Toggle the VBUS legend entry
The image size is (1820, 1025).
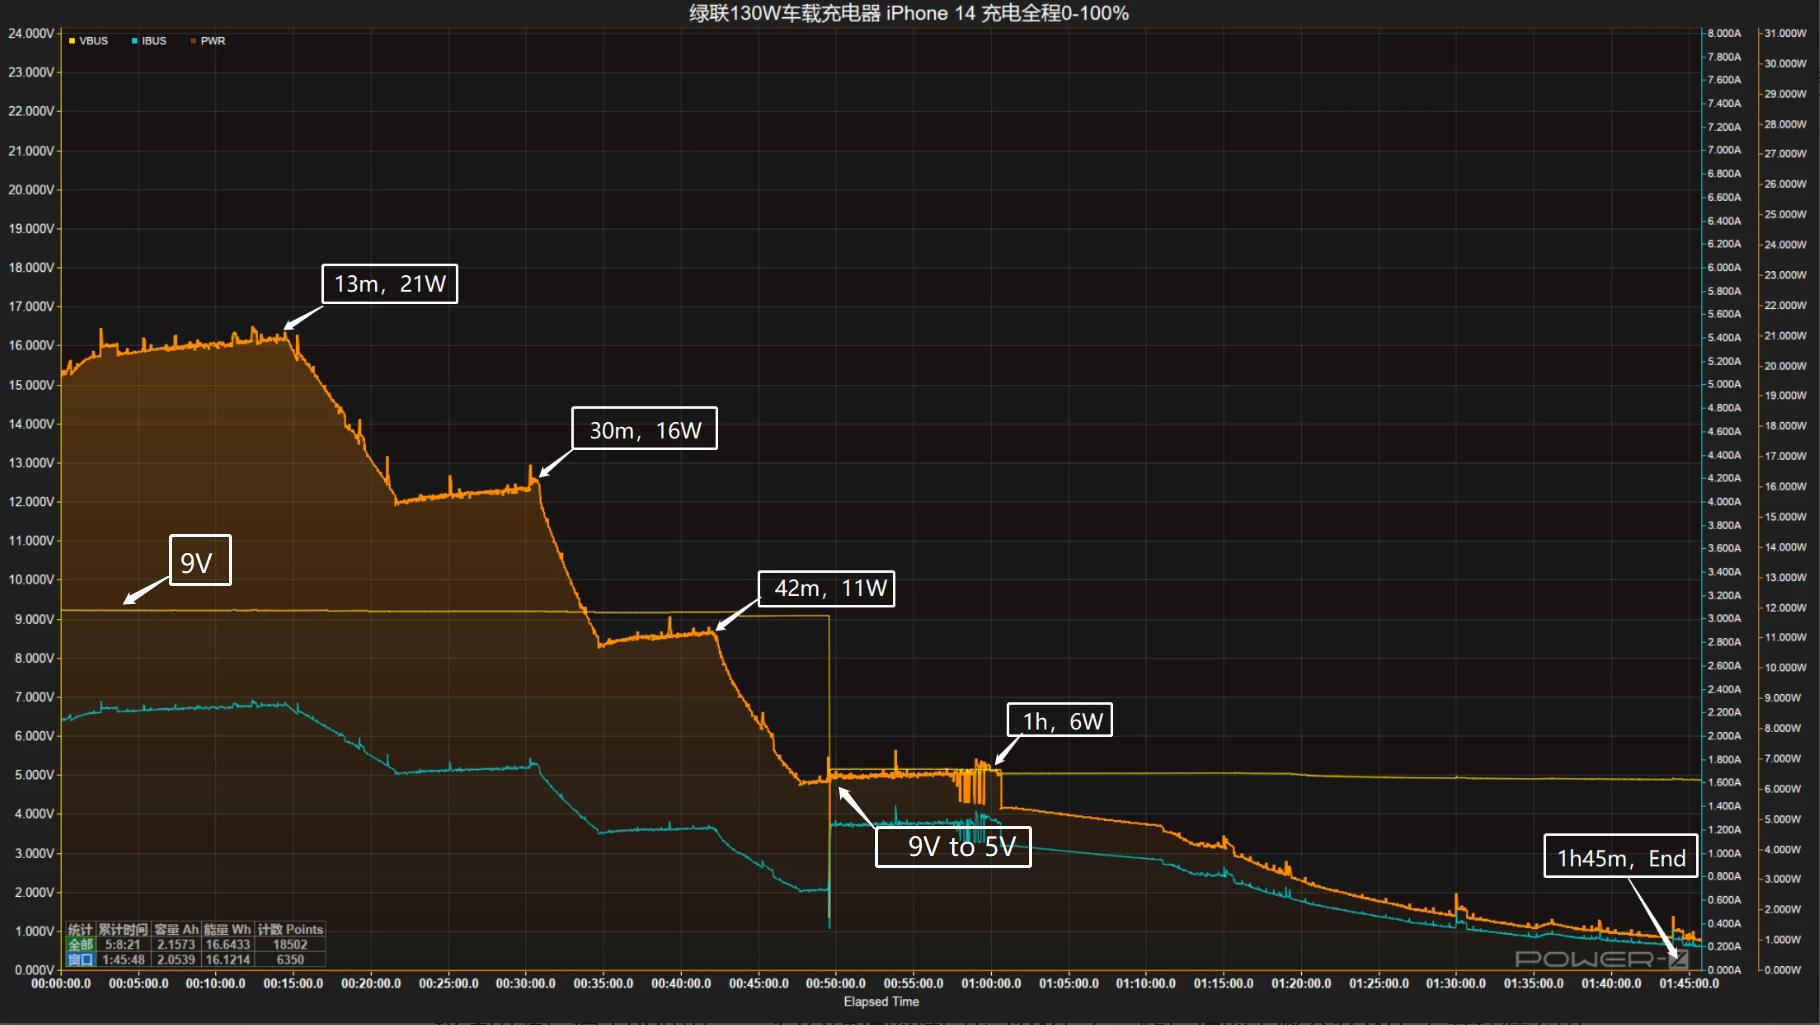click(x=93, y=41)
